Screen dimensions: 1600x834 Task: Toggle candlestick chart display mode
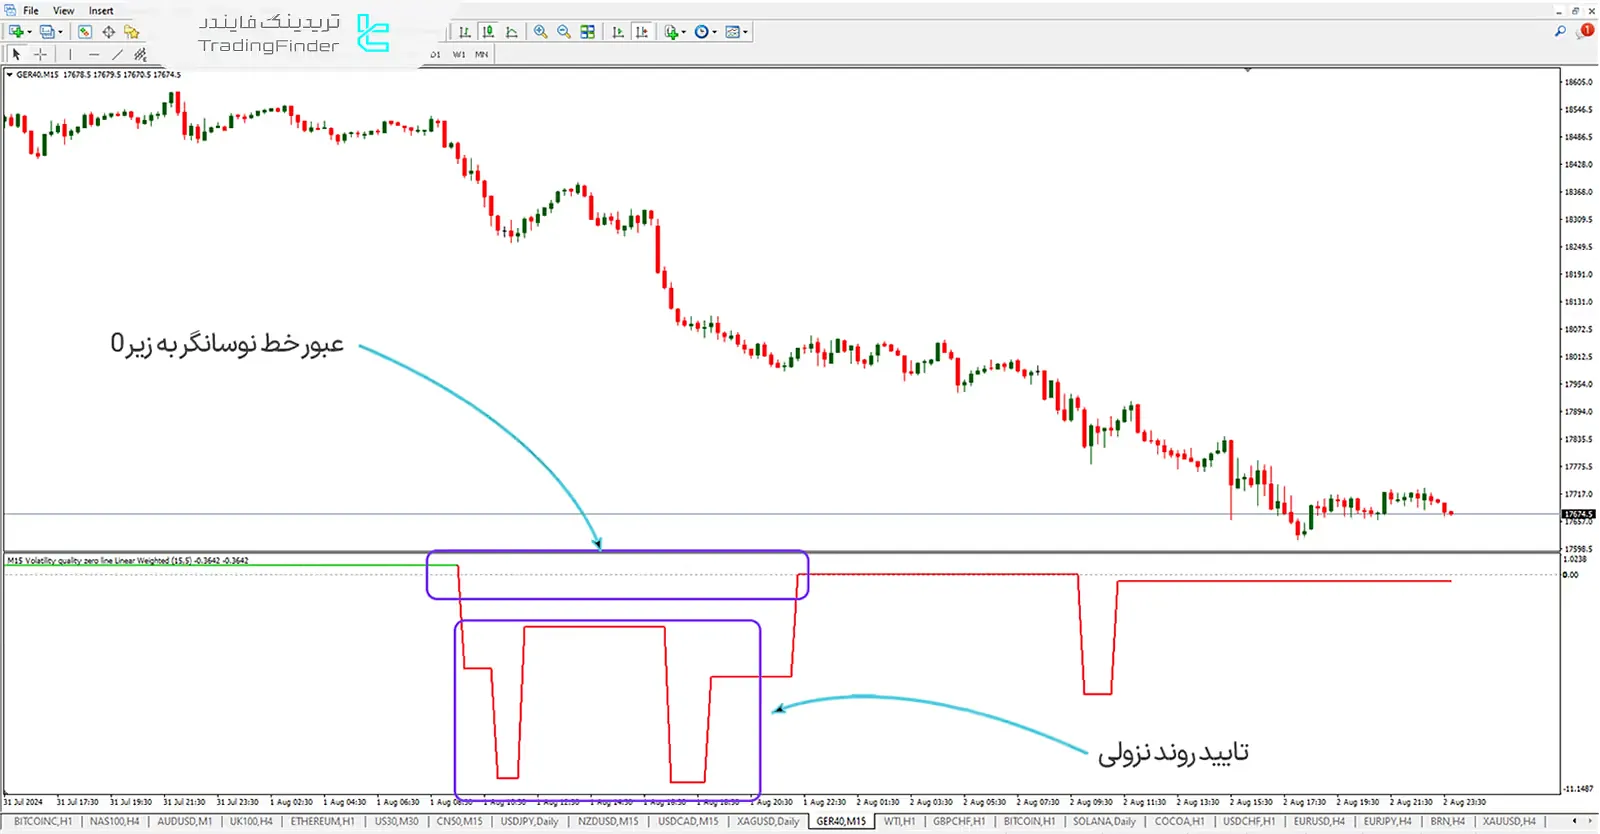point(488,32)
